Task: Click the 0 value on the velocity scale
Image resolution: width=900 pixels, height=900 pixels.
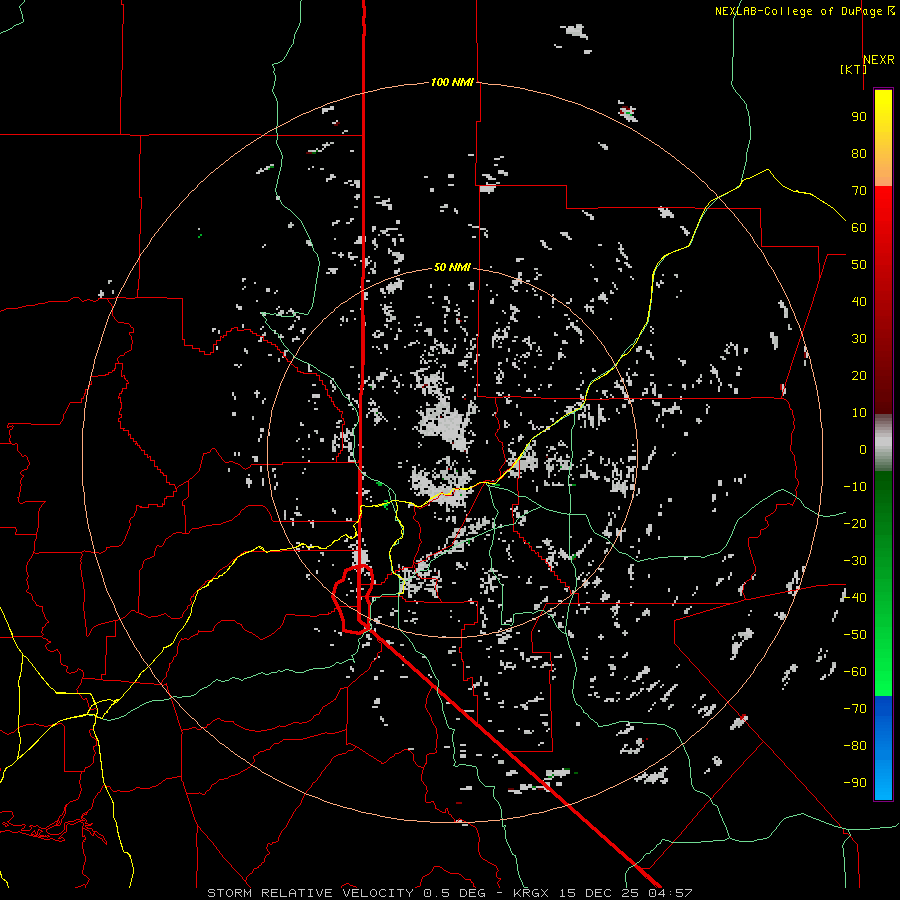Action: coord(863,450)
